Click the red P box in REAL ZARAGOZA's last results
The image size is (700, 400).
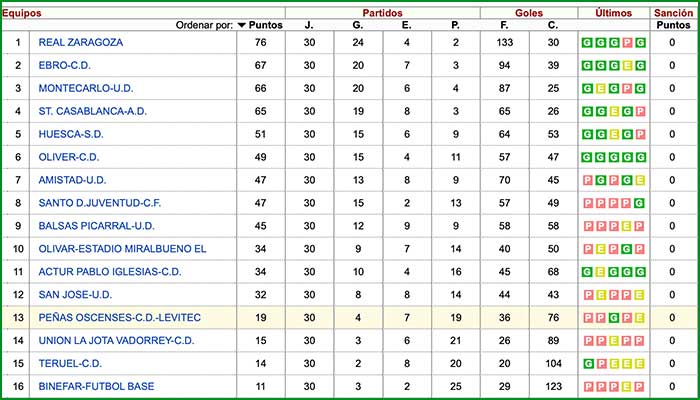(627, 42)
